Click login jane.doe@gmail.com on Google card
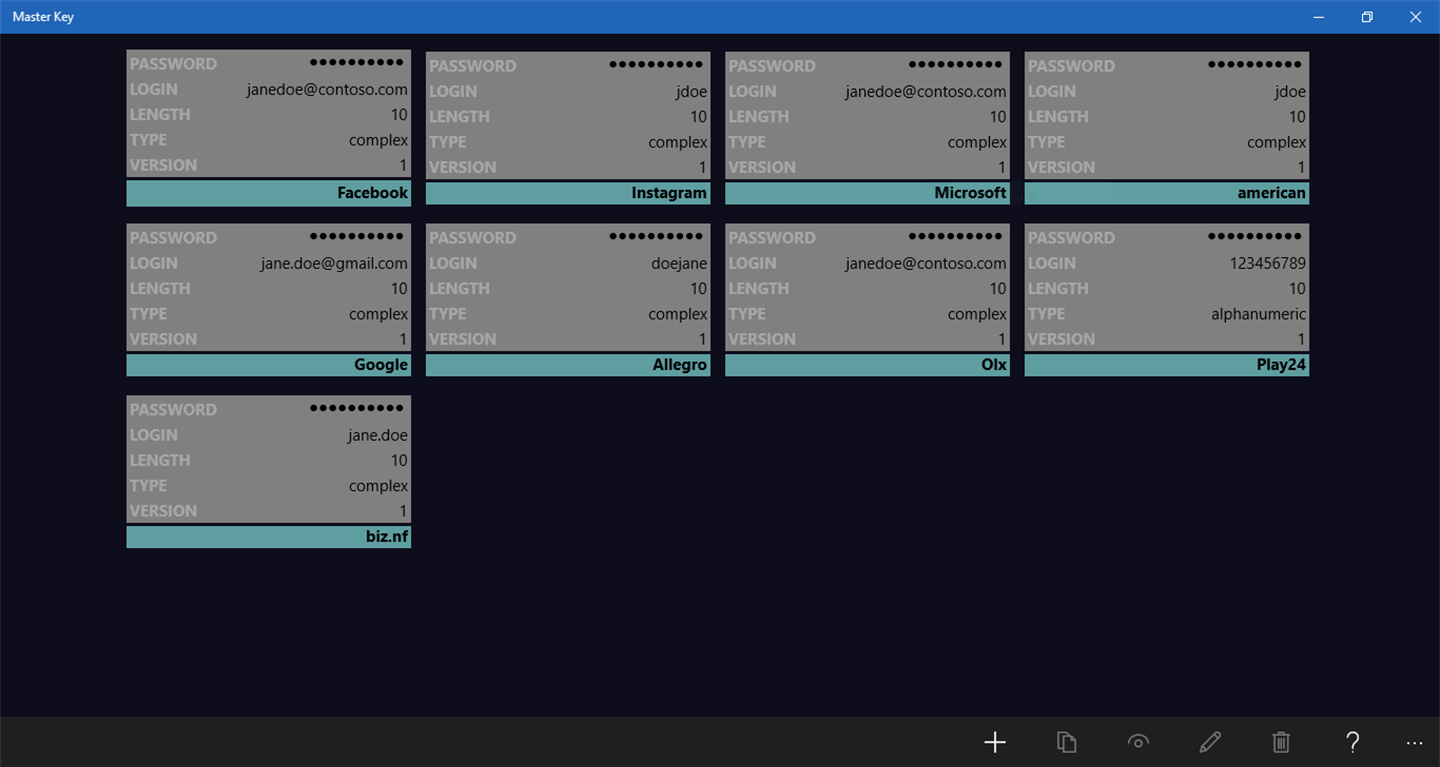Image resolution: width=1440 pixels, height=767 pixels. 334,263
